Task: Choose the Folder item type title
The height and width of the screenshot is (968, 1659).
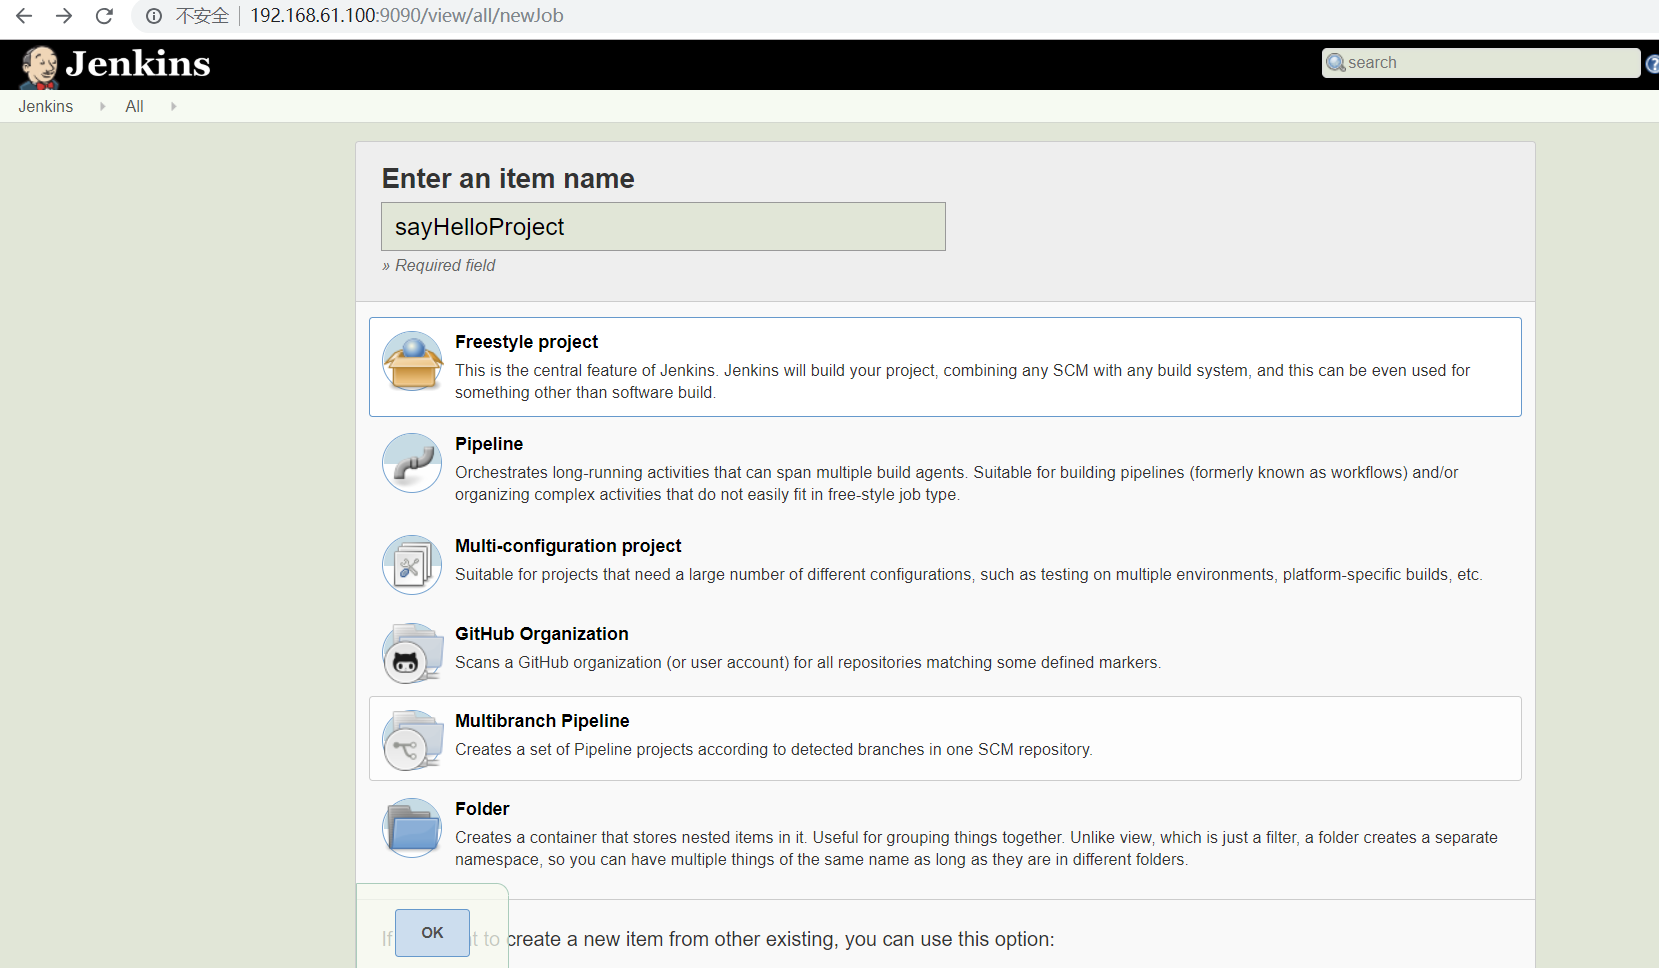Action: [482, 809]
